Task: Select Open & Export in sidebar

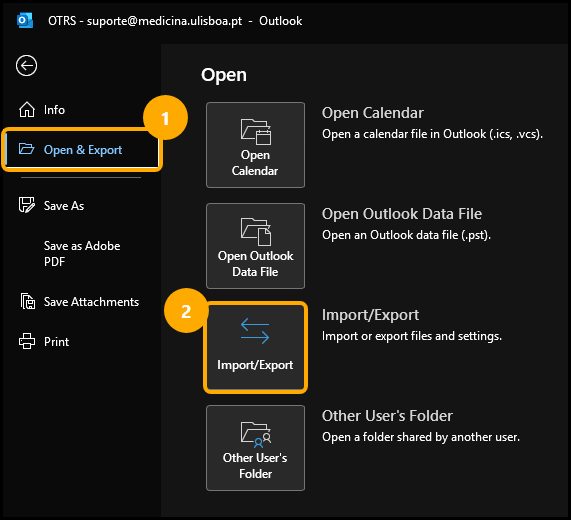Action: tap(82, 149)
